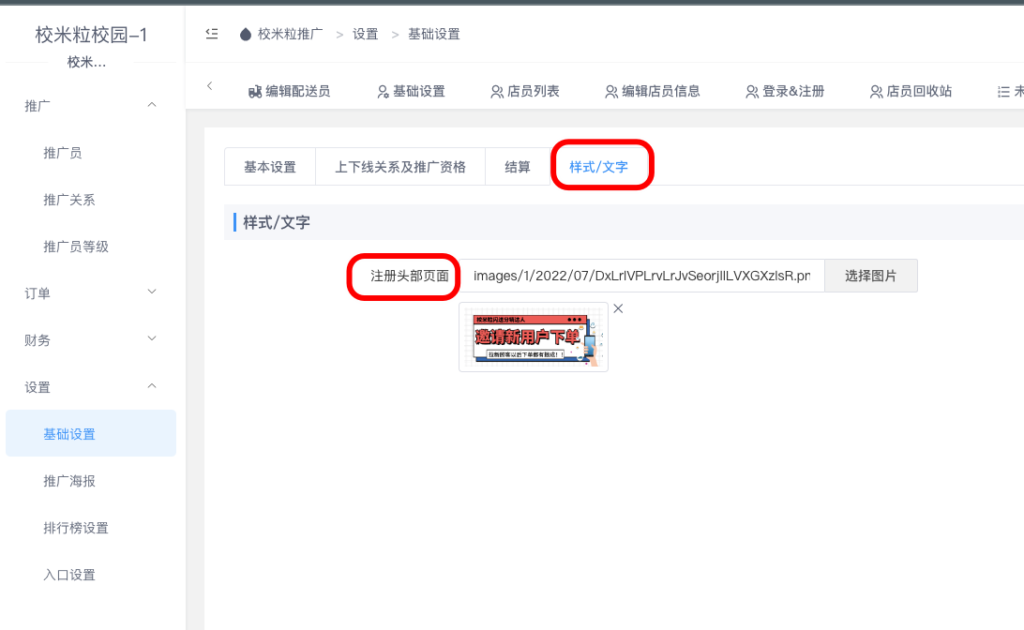Viewport: 1024px width, 630px height.
Task: Open the 编辑配送员 toolbar item
Action: tap(289, 91)
